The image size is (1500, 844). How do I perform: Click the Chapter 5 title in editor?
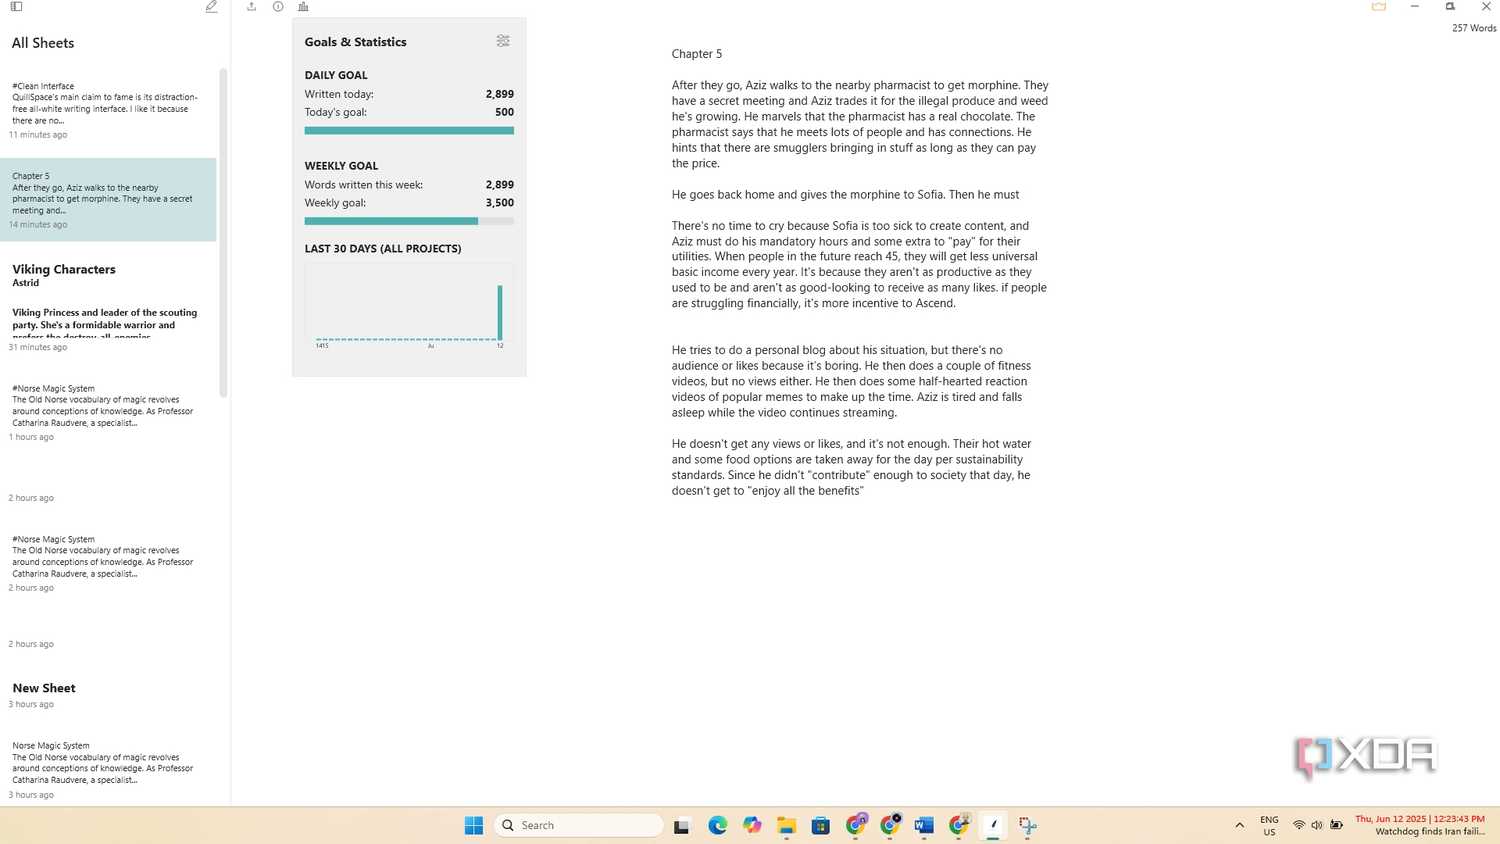[x=697, y=54]
